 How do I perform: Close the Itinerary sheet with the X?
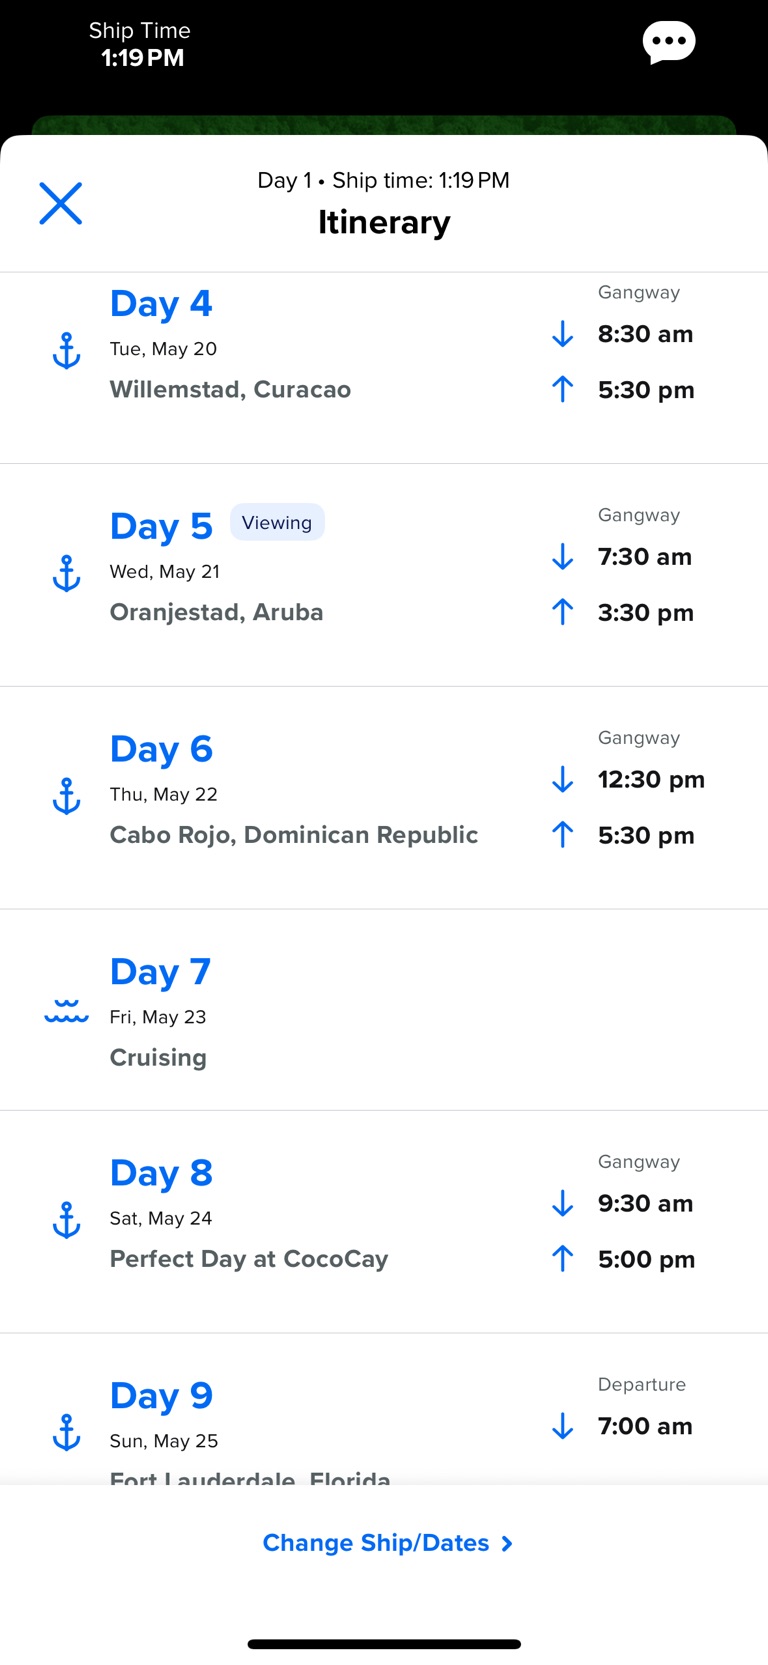coord(60,203)
